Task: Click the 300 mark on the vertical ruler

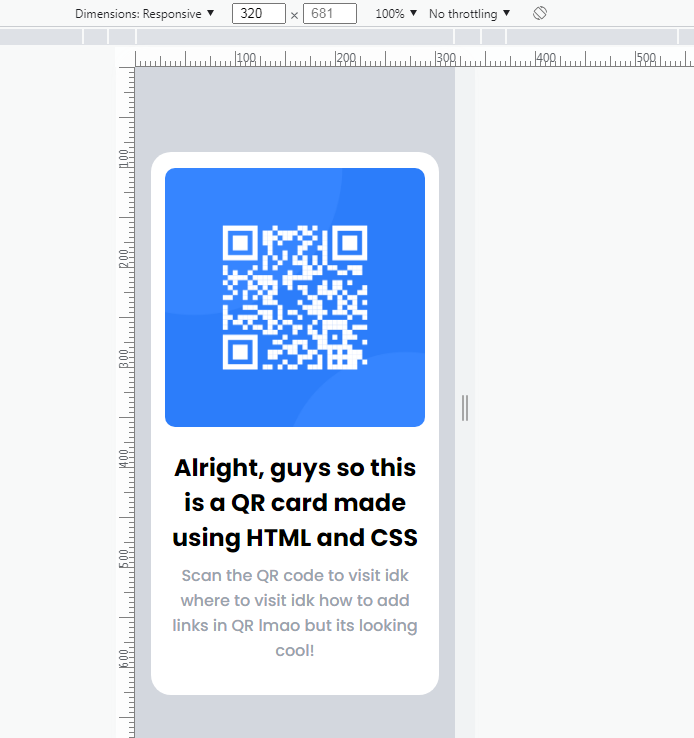Action: (x=123, y=358)
